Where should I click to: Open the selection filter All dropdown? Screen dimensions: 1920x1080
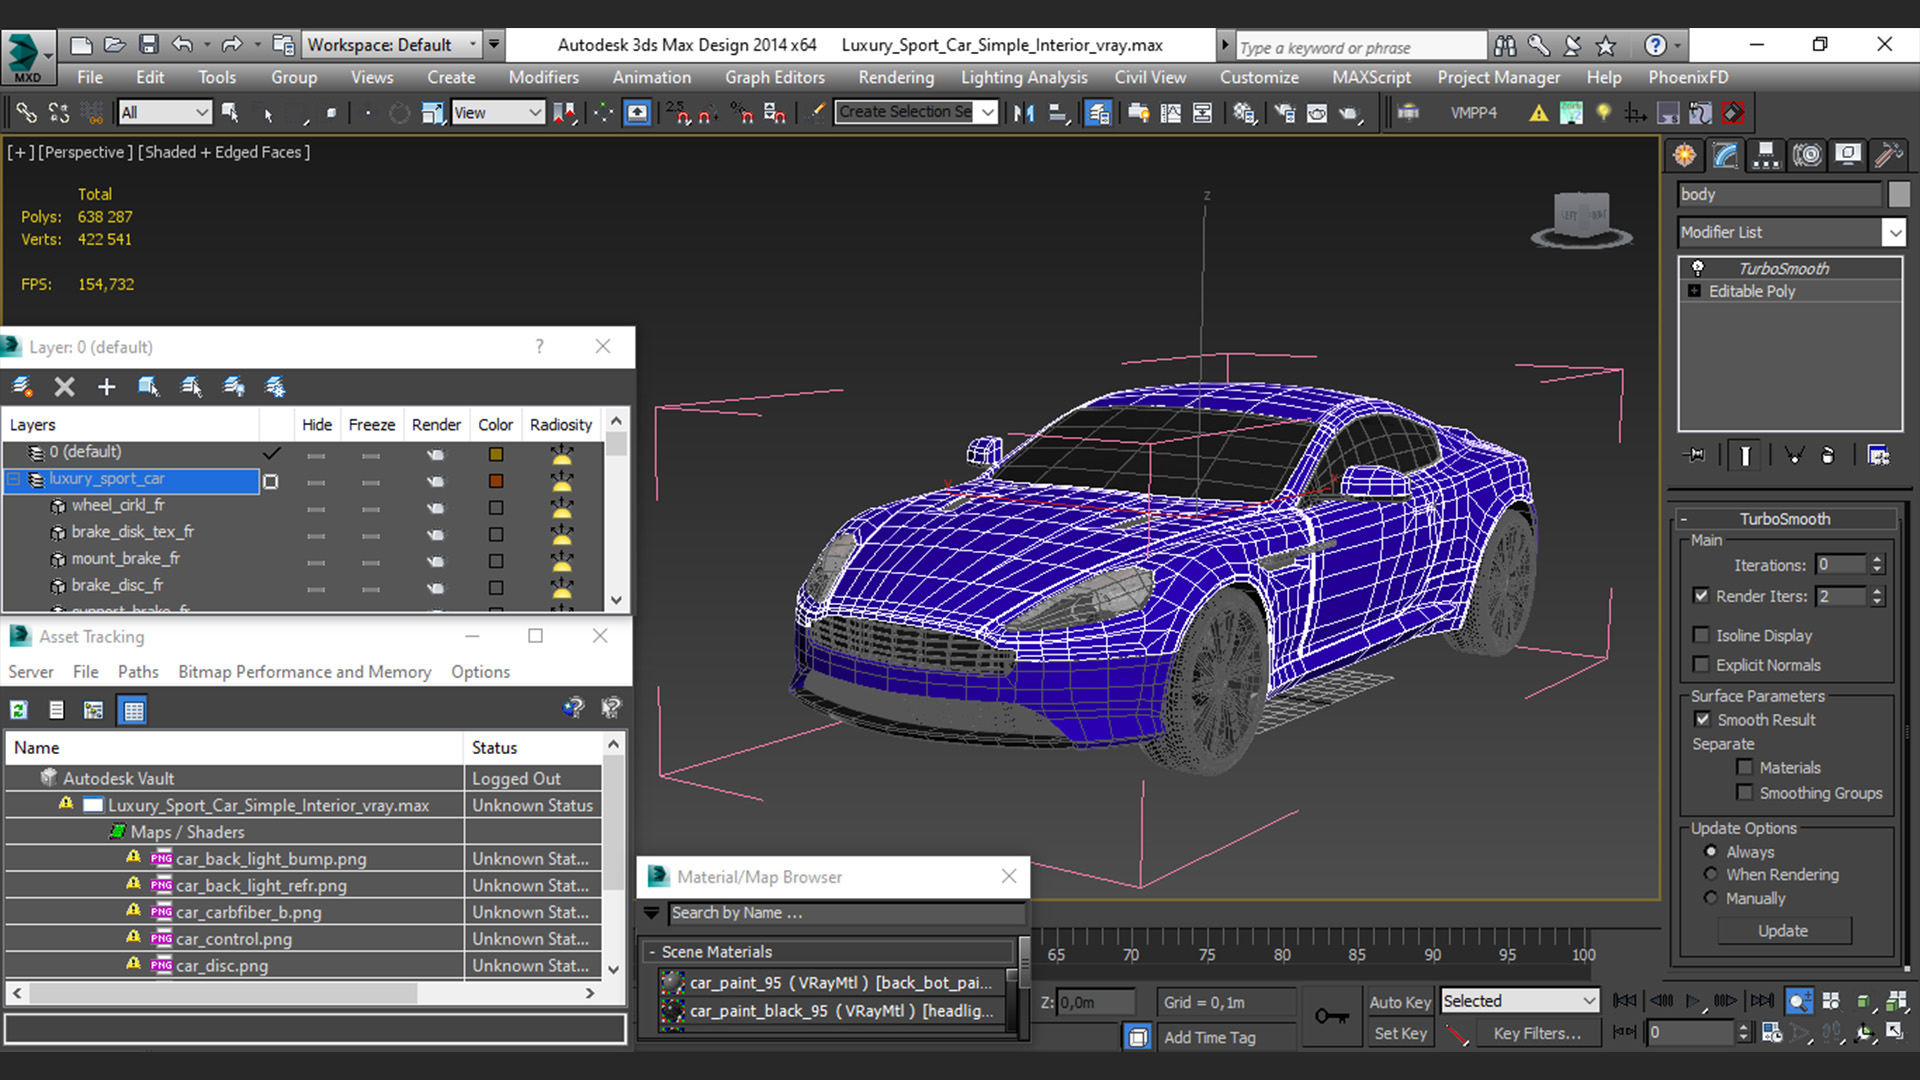click(x=164, y=113)
